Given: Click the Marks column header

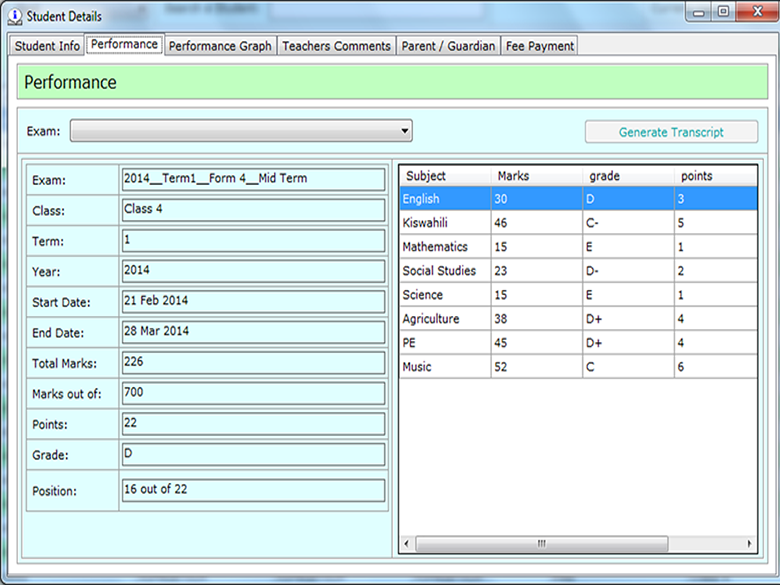Looking at the screenshot, I should pyautogui.click(x=536, y=176).
